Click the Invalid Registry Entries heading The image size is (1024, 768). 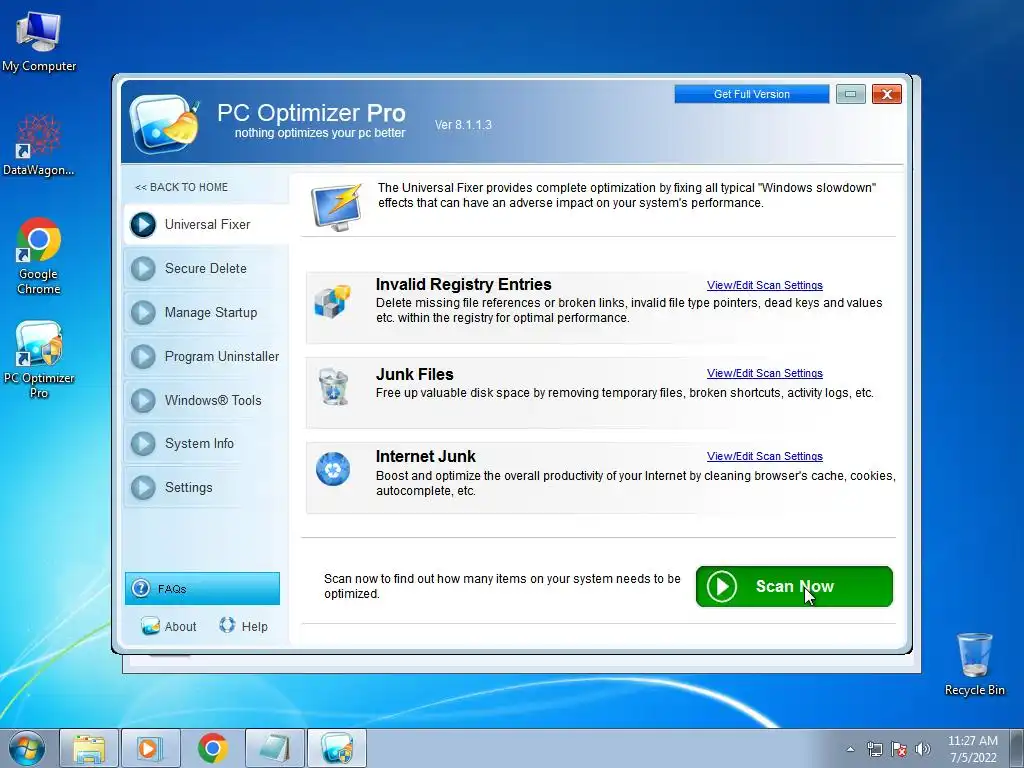coord(464,285)
